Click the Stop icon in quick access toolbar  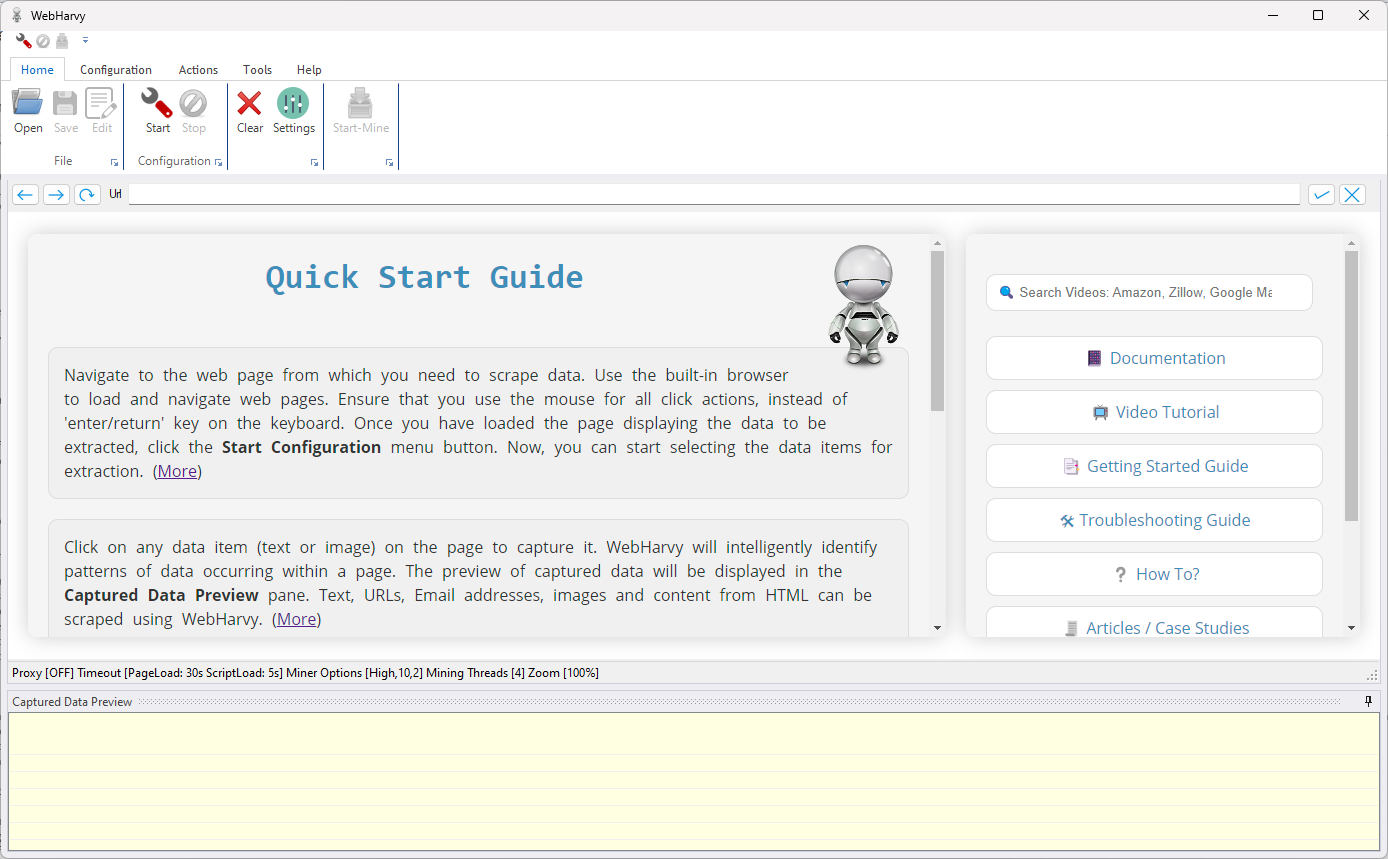42,40
